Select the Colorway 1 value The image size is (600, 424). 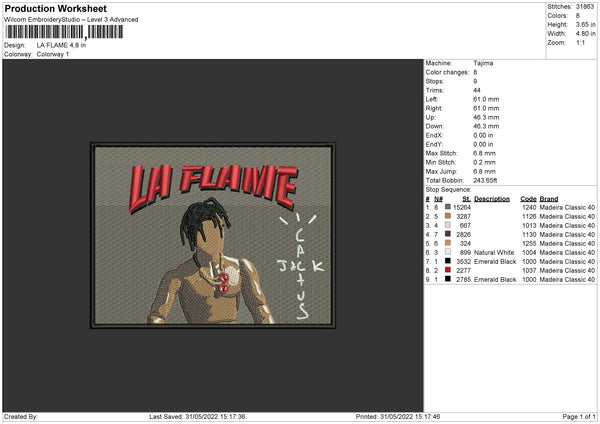click(53, 54)
